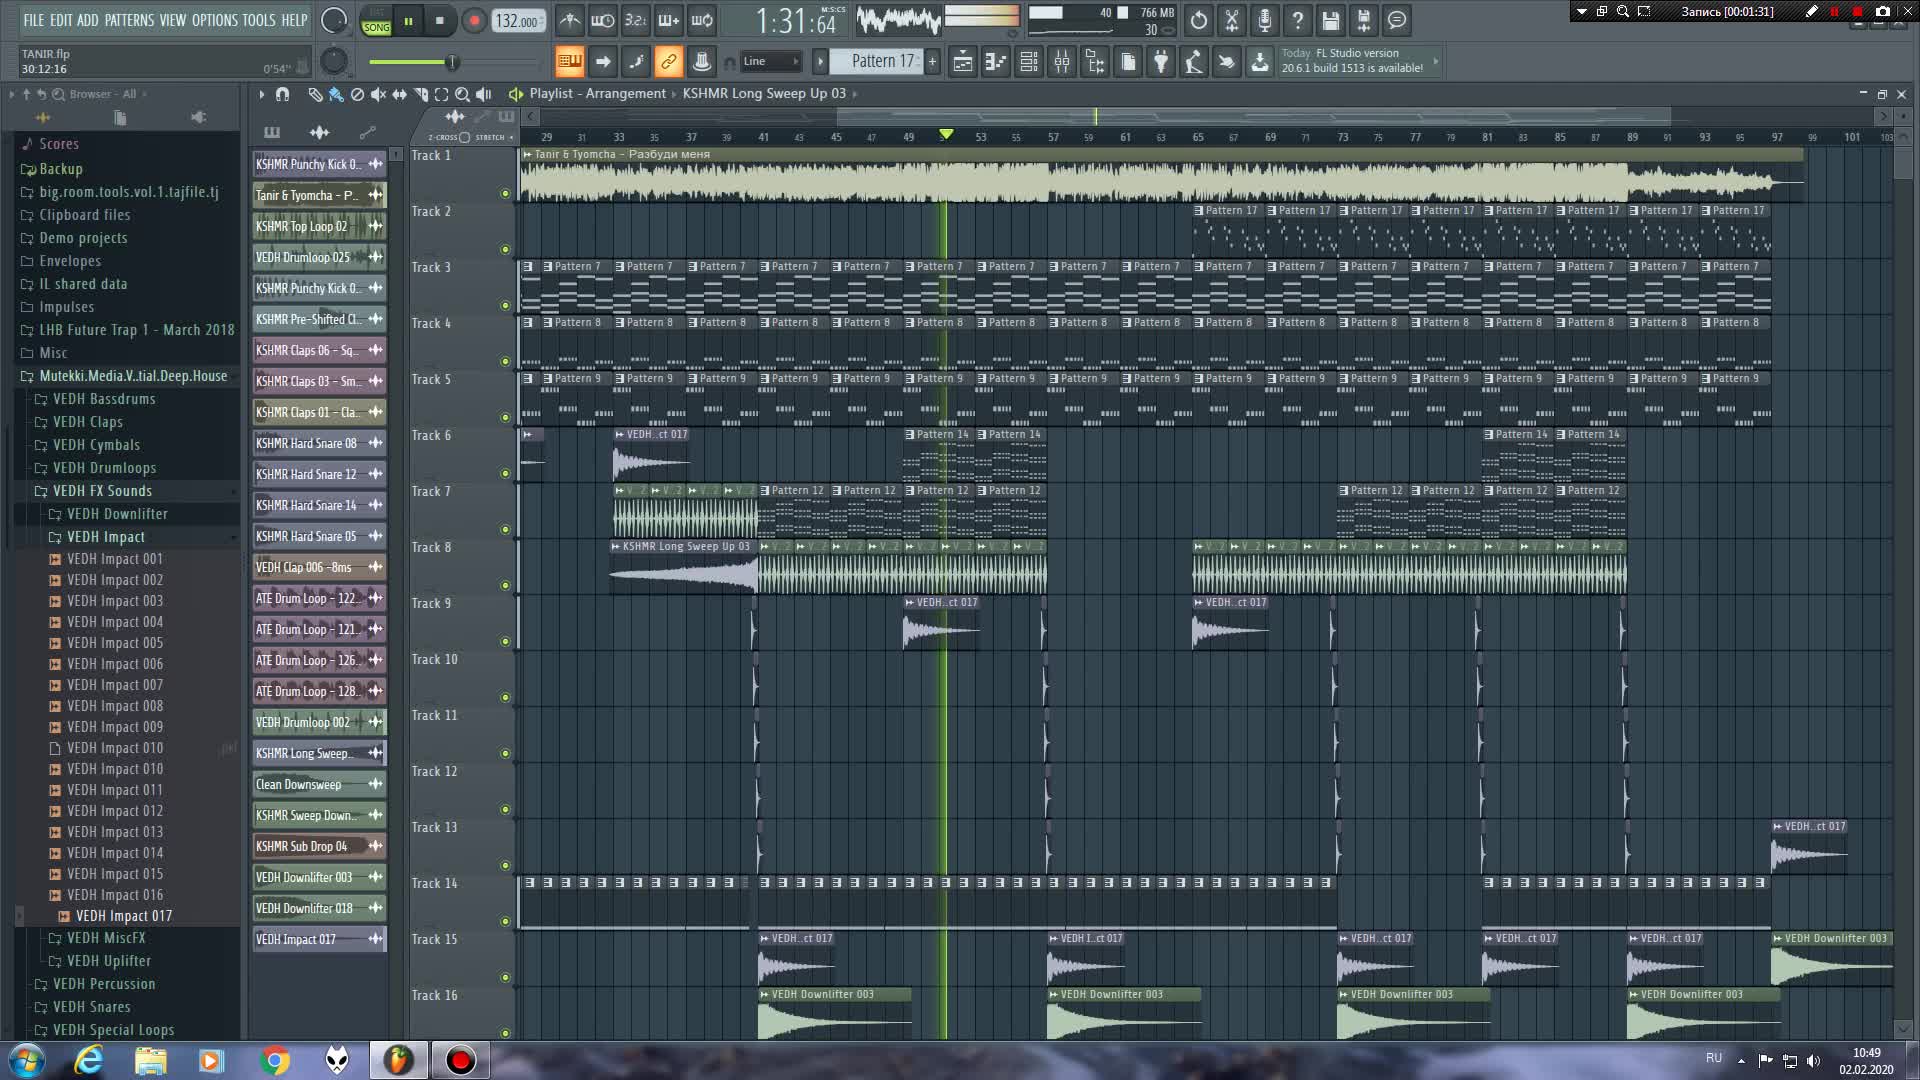Screen dimensions: 1920x1080
Task: Open the FILE menu
Action: coord(34,20)
